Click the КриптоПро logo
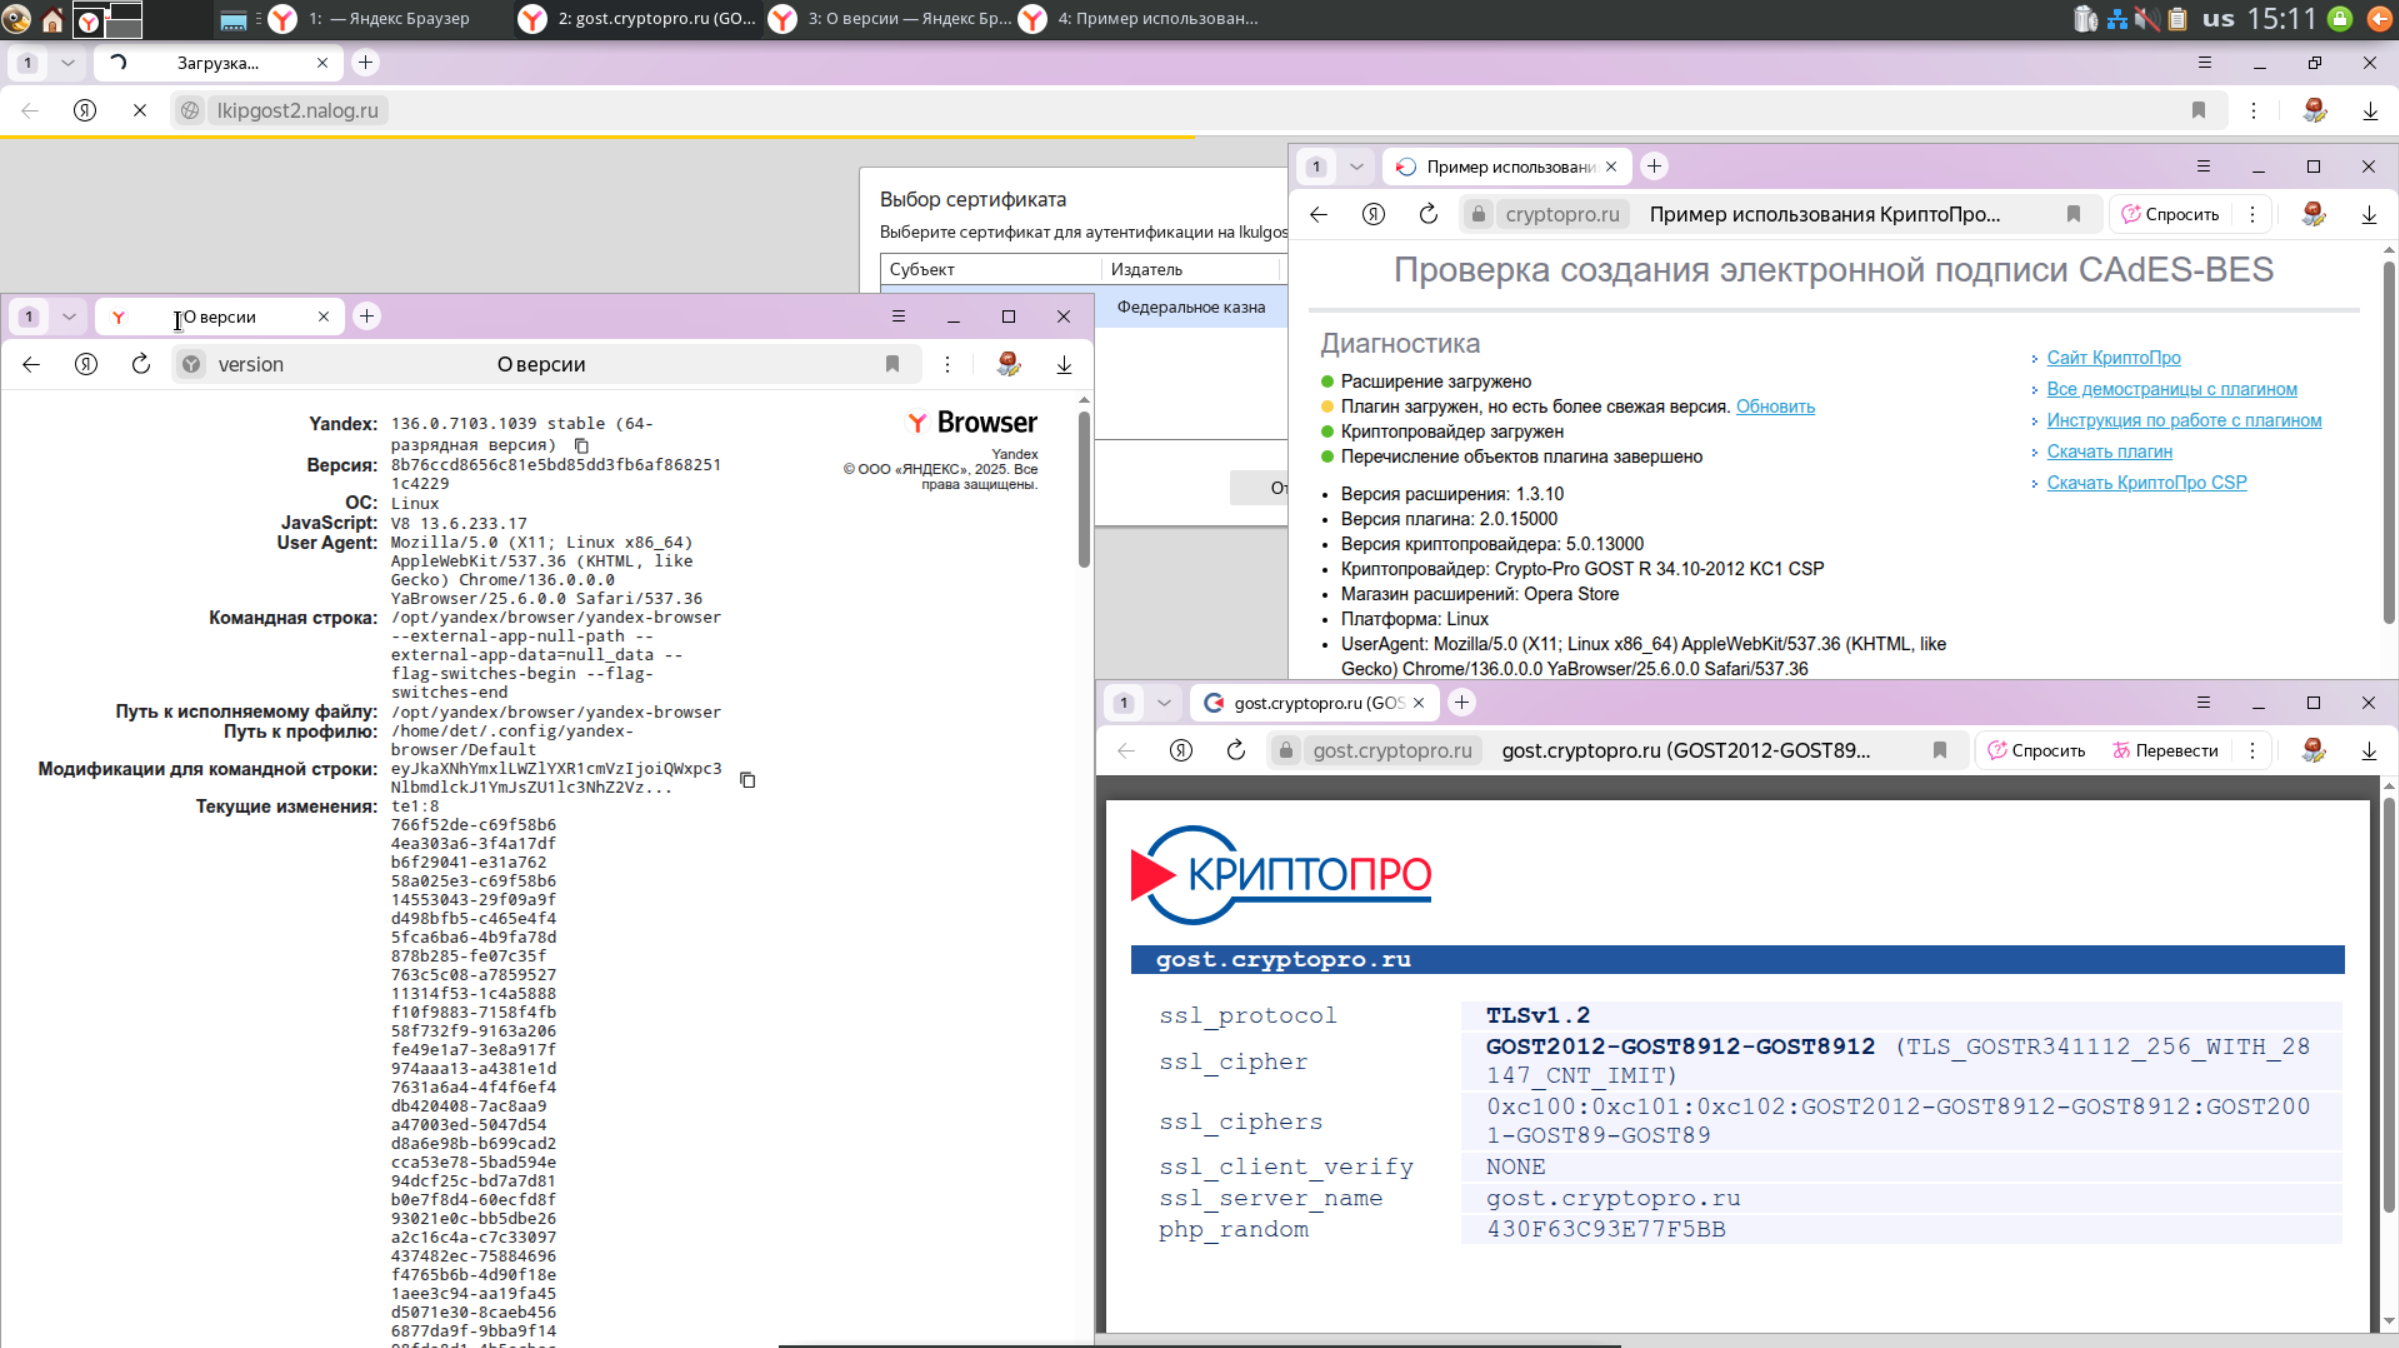The height and width of the screenshot is (1348, 2399). tap(1281, 875)
